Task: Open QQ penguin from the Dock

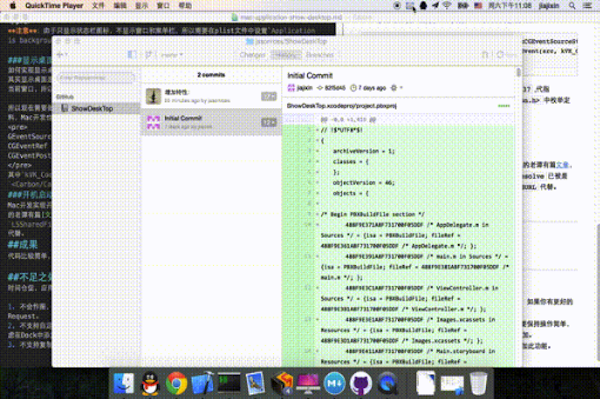Action: (150, 384)
